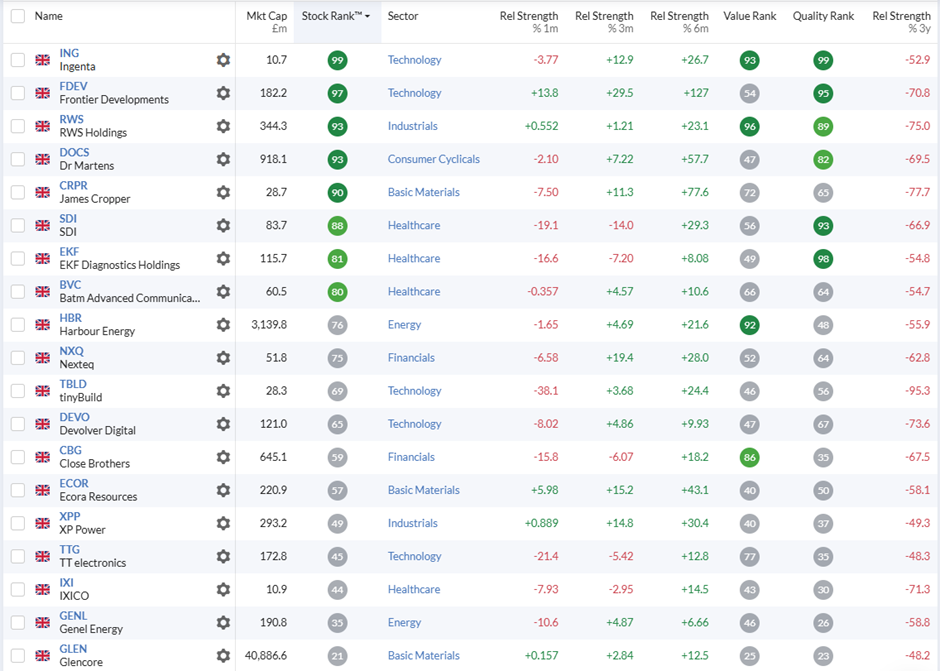The width and height of the screenshot is (940, 671).
Task: Tick the checkbox for the Genel Energy row
Action: pos(18,622)
